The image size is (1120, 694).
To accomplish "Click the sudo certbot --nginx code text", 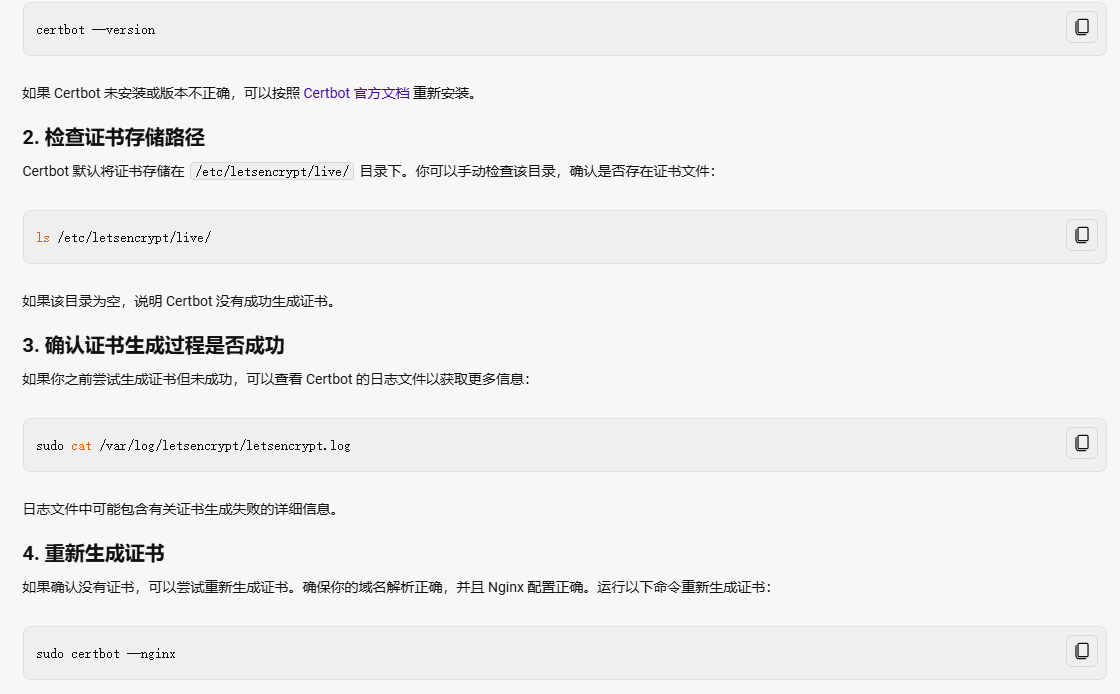I will pos(106,654).
